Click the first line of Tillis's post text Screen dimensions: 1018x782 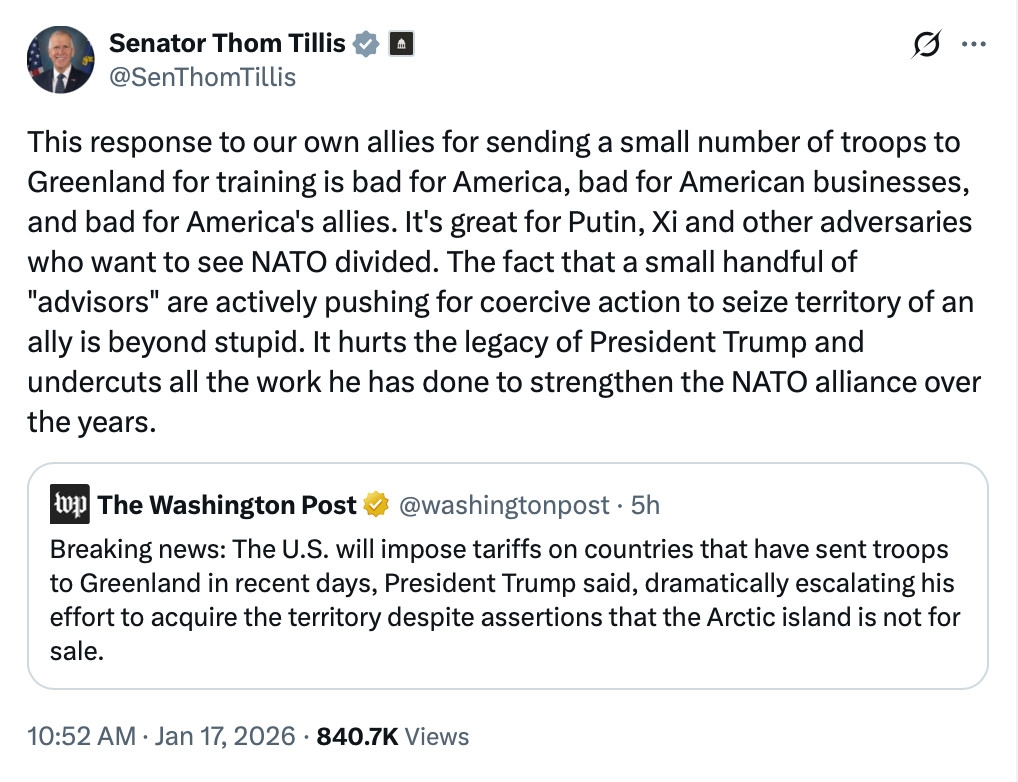point(494,142)
